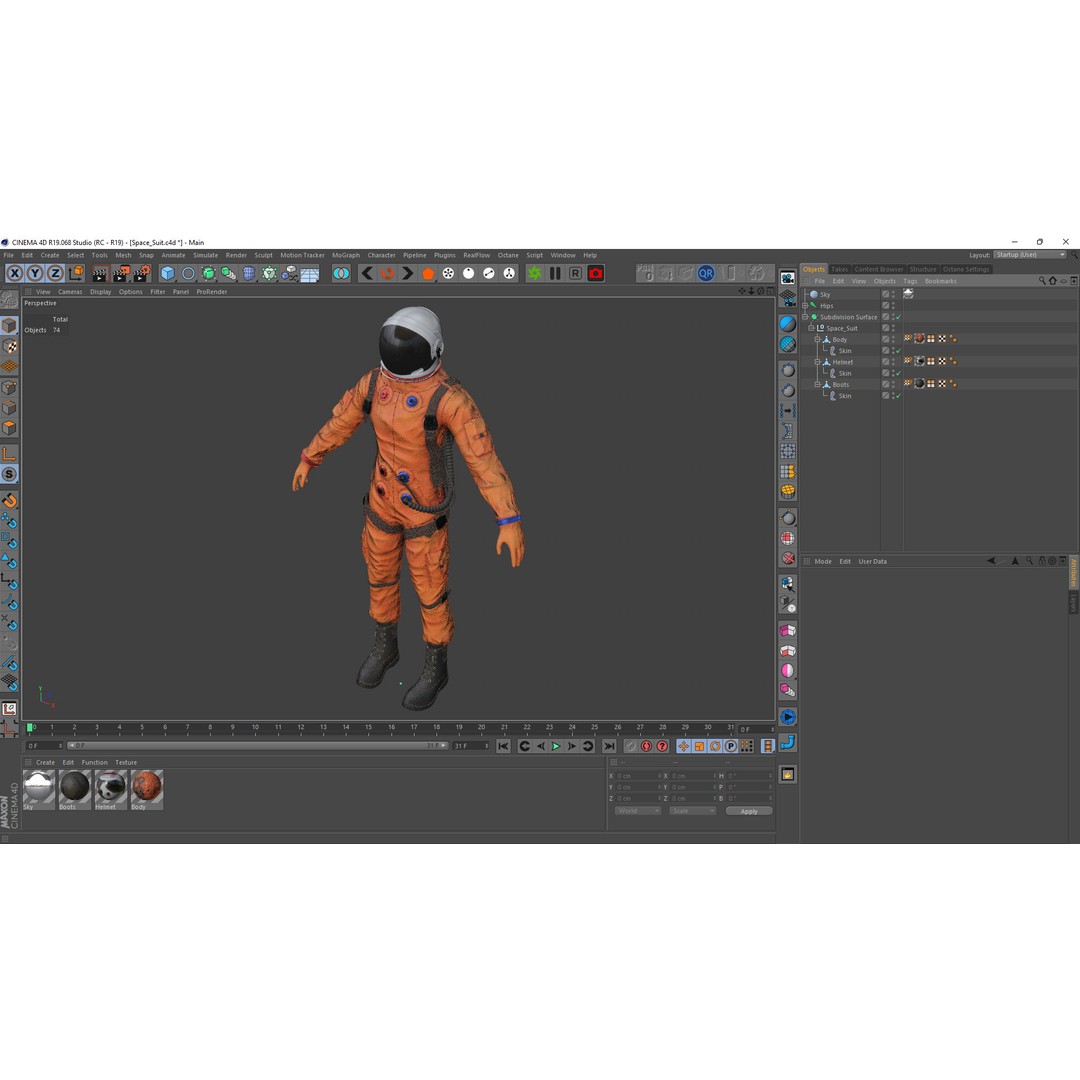Open the World coordinate dropdown
The image size is (1080, 1080).
[637, 811]
